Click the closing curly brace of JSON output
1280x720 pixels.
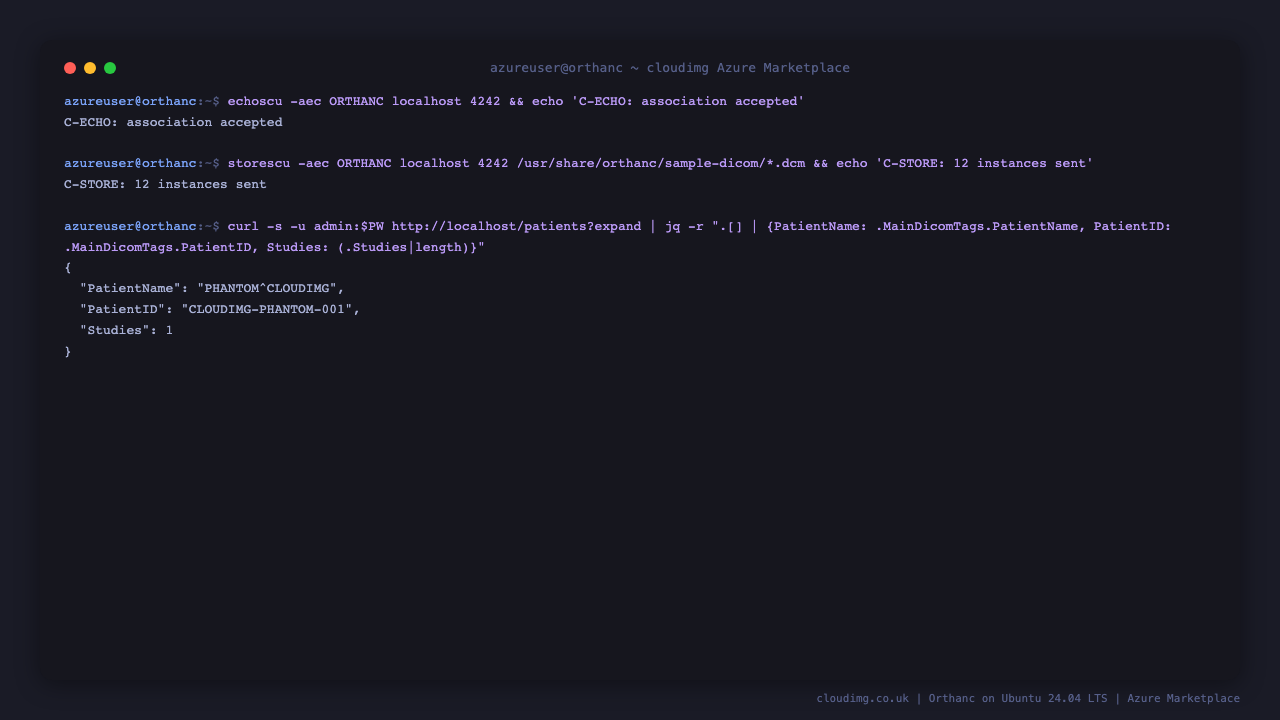(68, 351)
